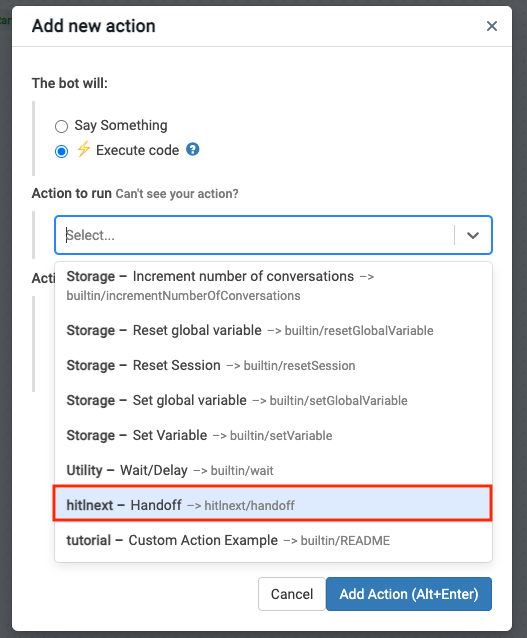Select the Execute code radio button
527x638 pixels.
coord(61,151)
